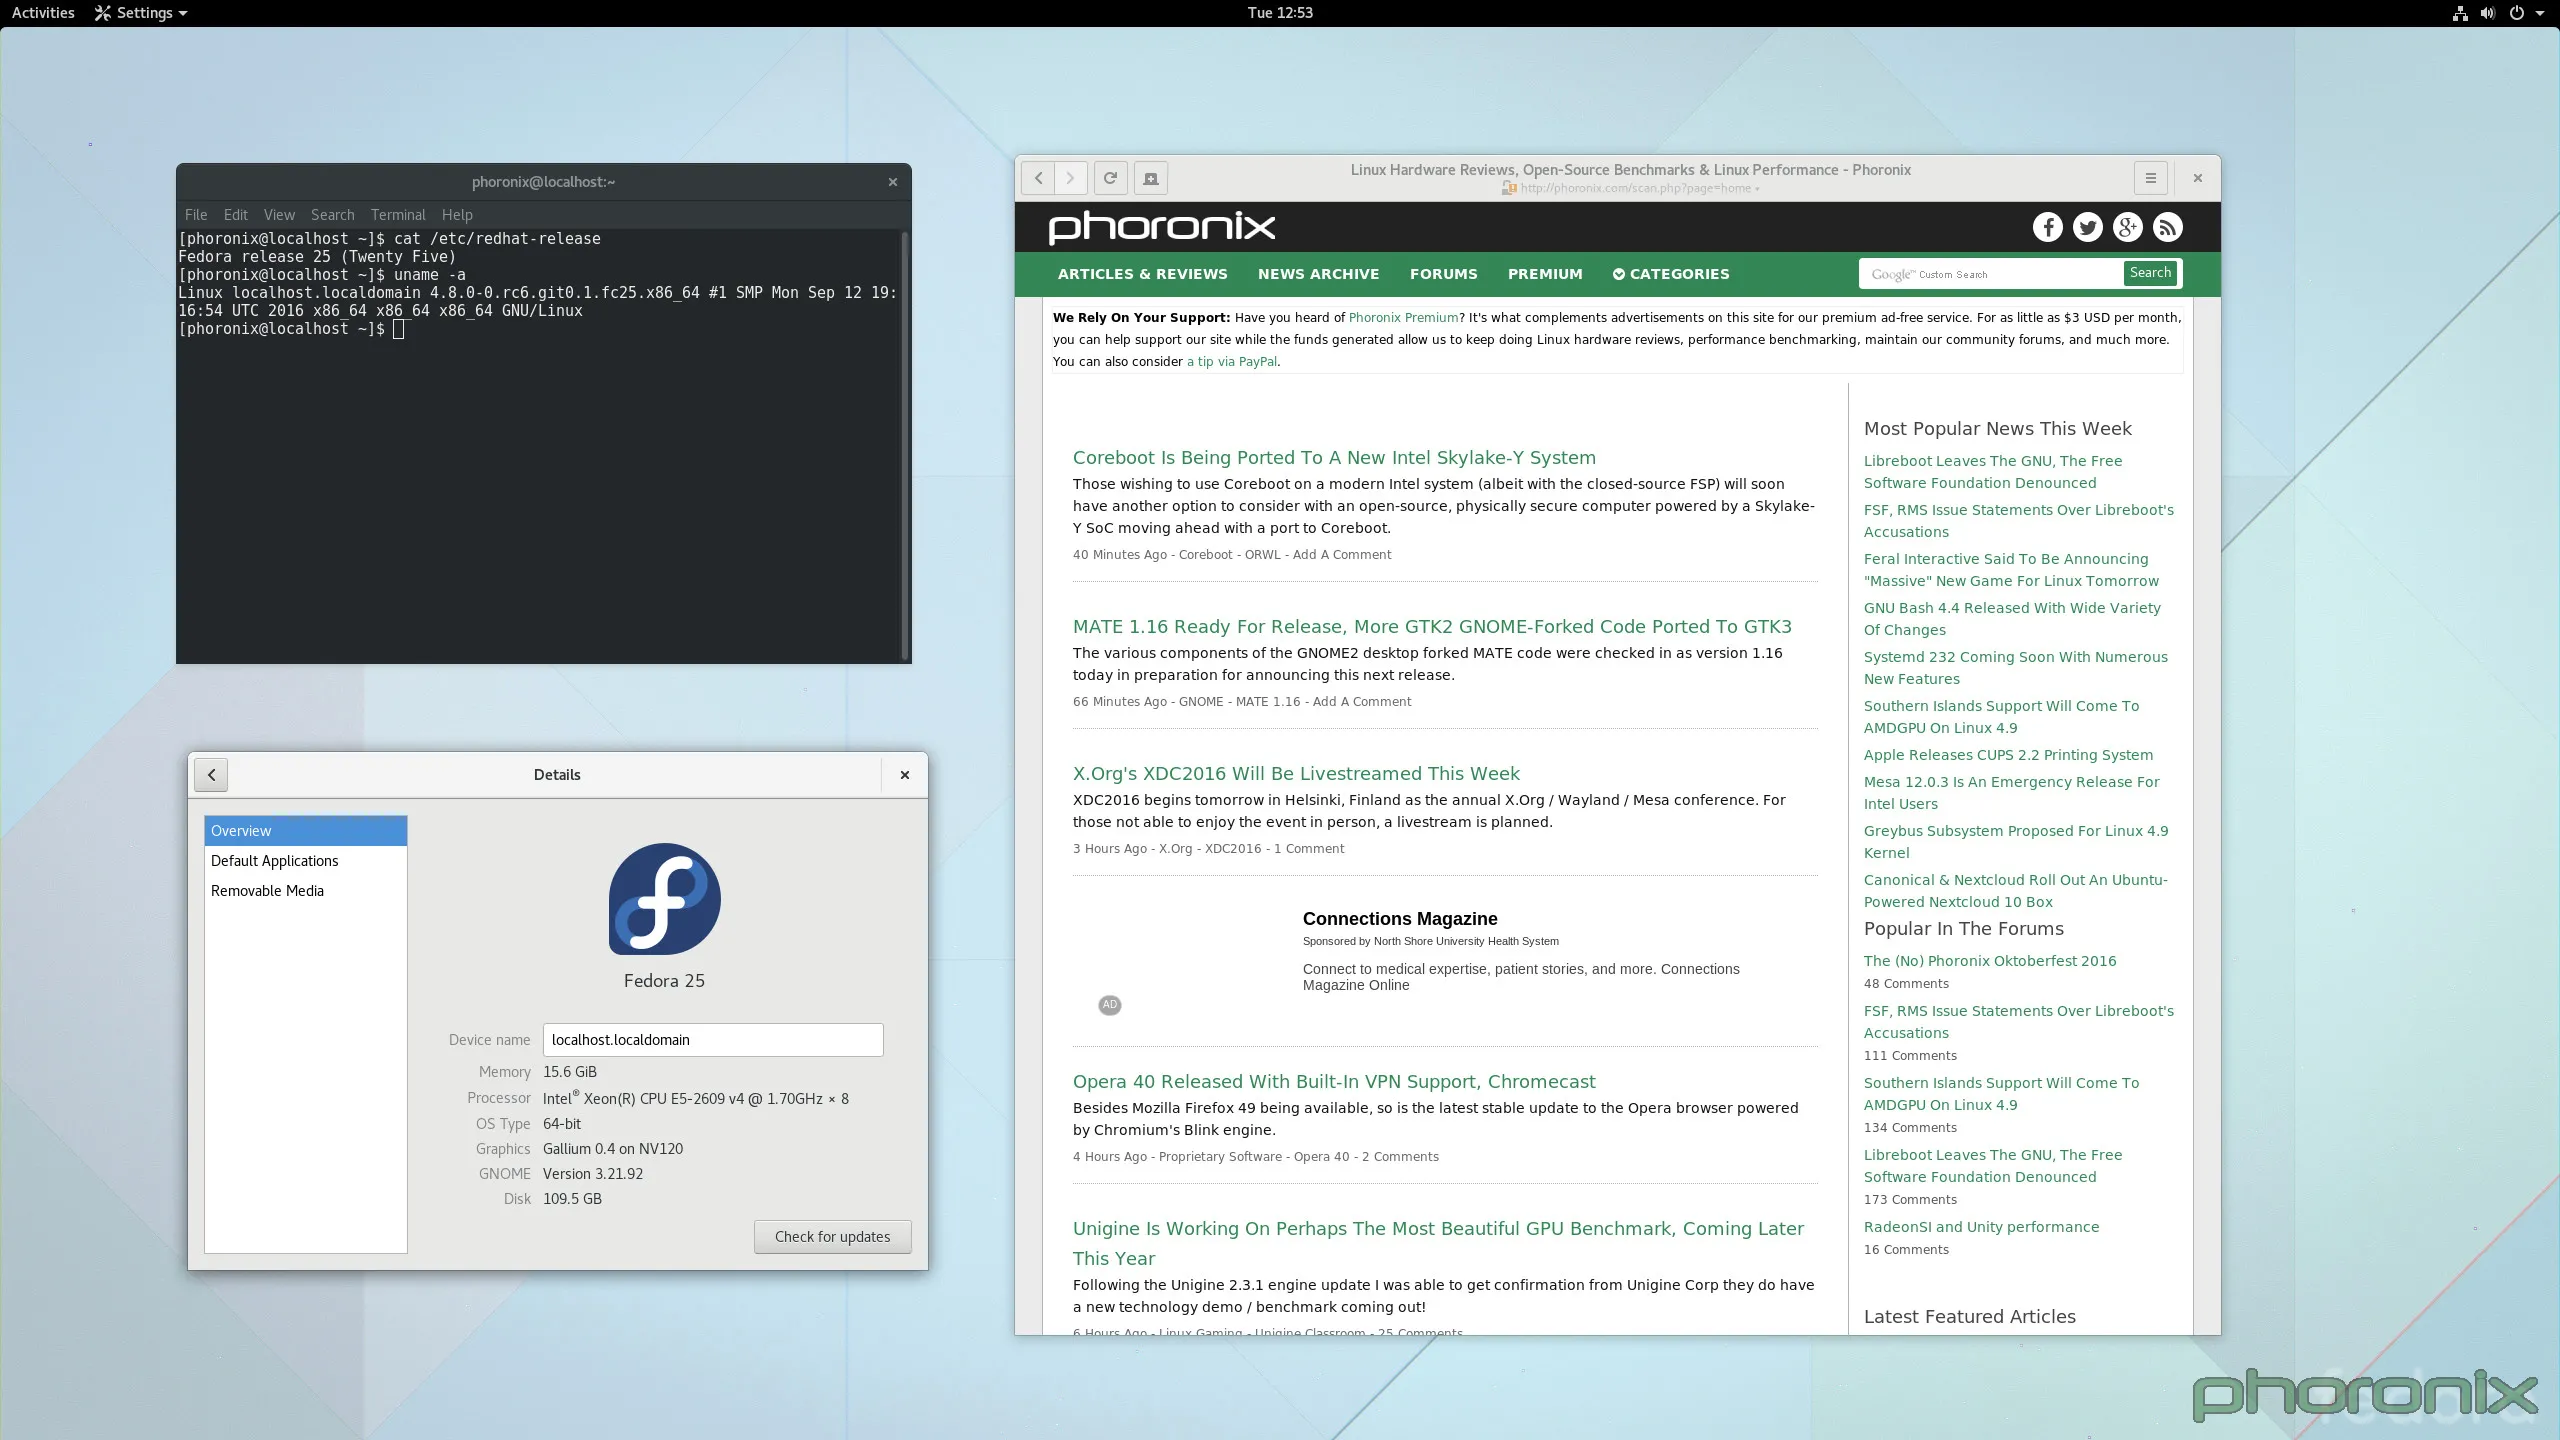
Task: Open the Terminal menu in menubar
Action: tap(398, 215)
